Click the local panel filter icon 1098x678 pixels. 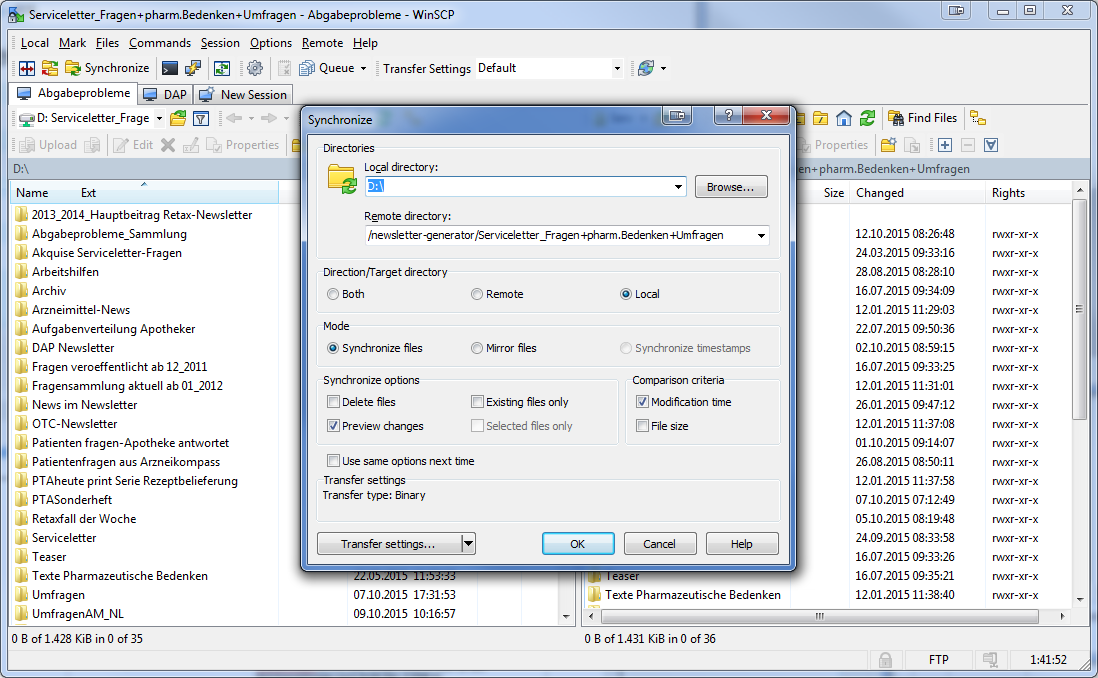pos(200,118)
